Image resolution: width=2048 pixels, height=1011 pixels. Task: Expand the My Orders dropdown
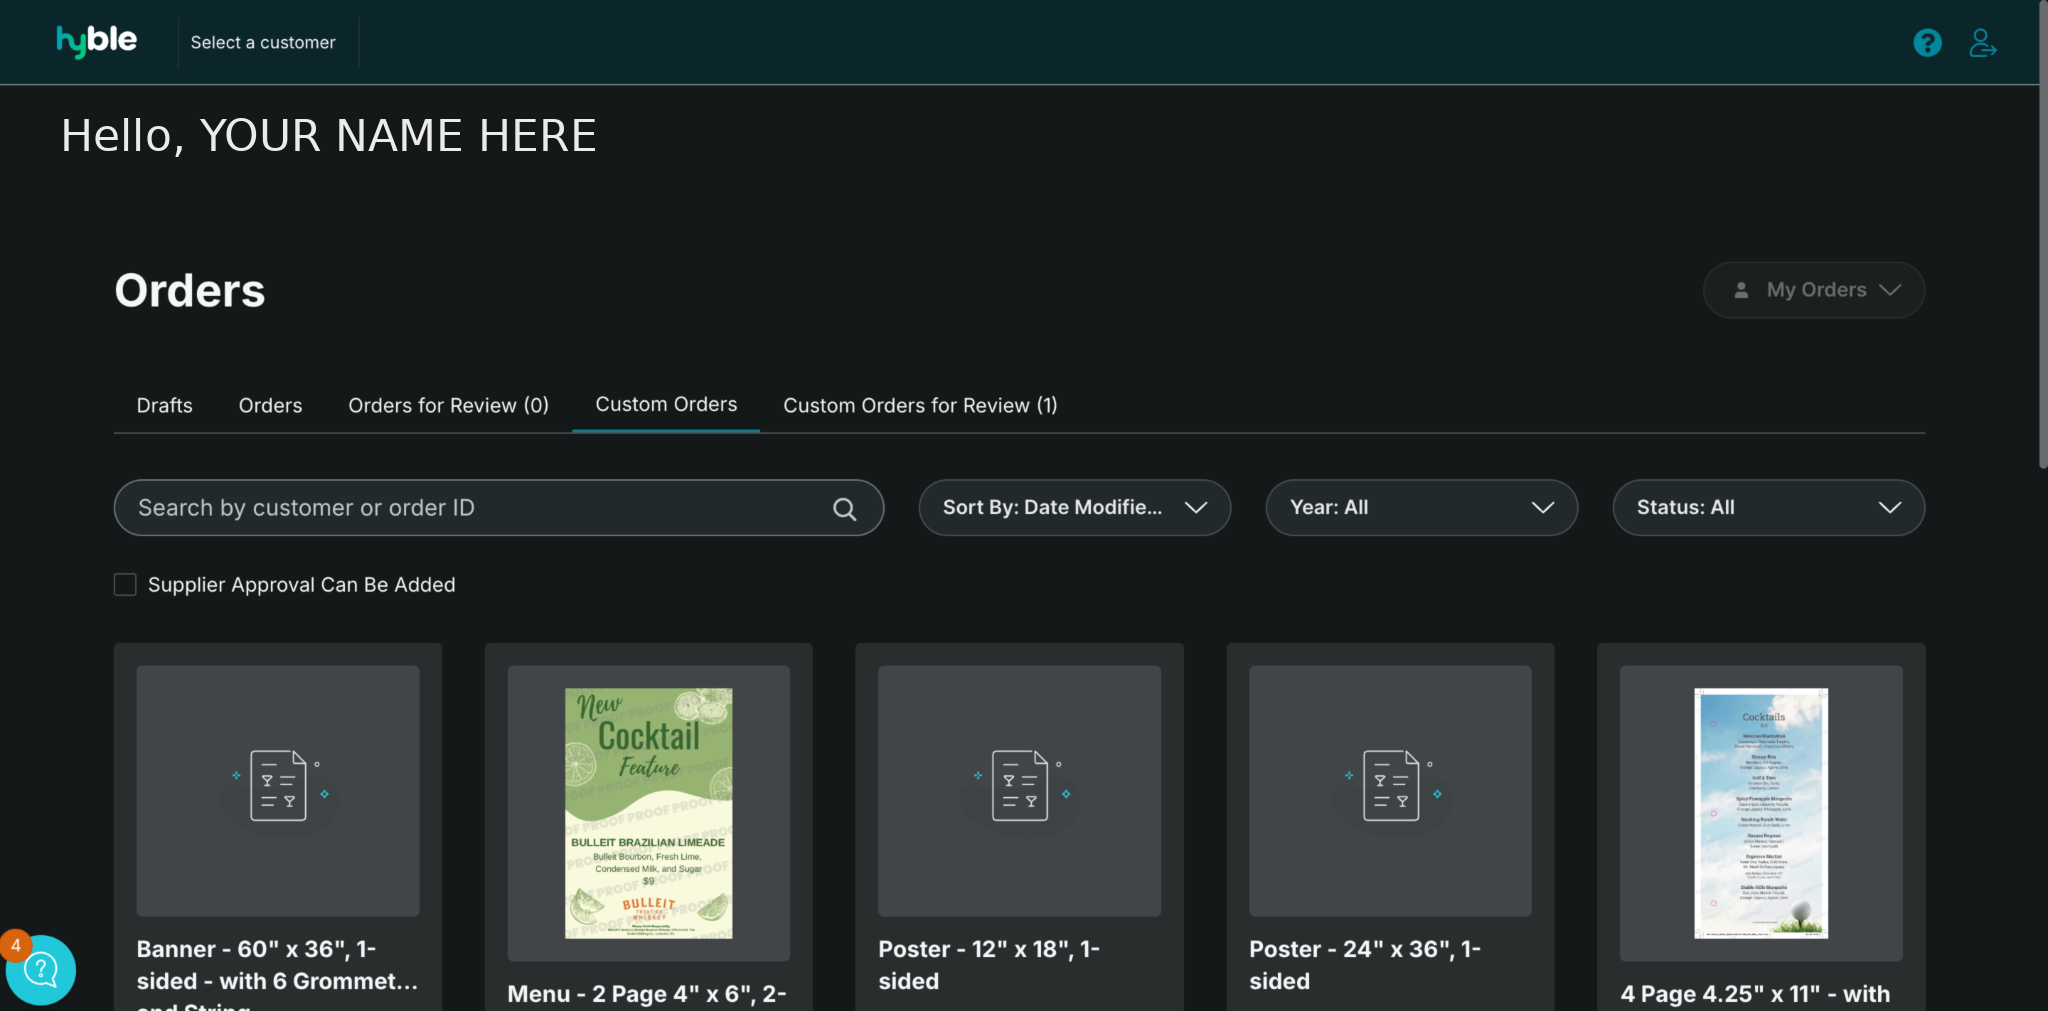[1813, 290]
